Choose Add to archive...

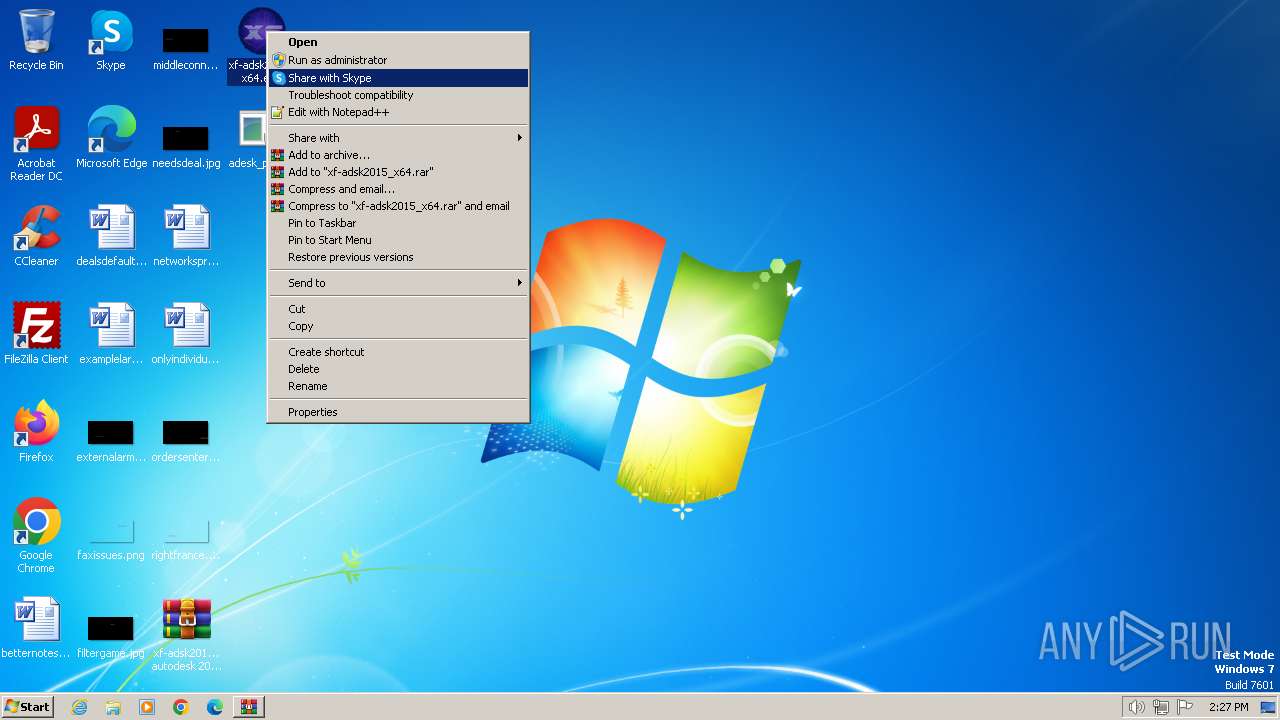[x=398, y=155]
